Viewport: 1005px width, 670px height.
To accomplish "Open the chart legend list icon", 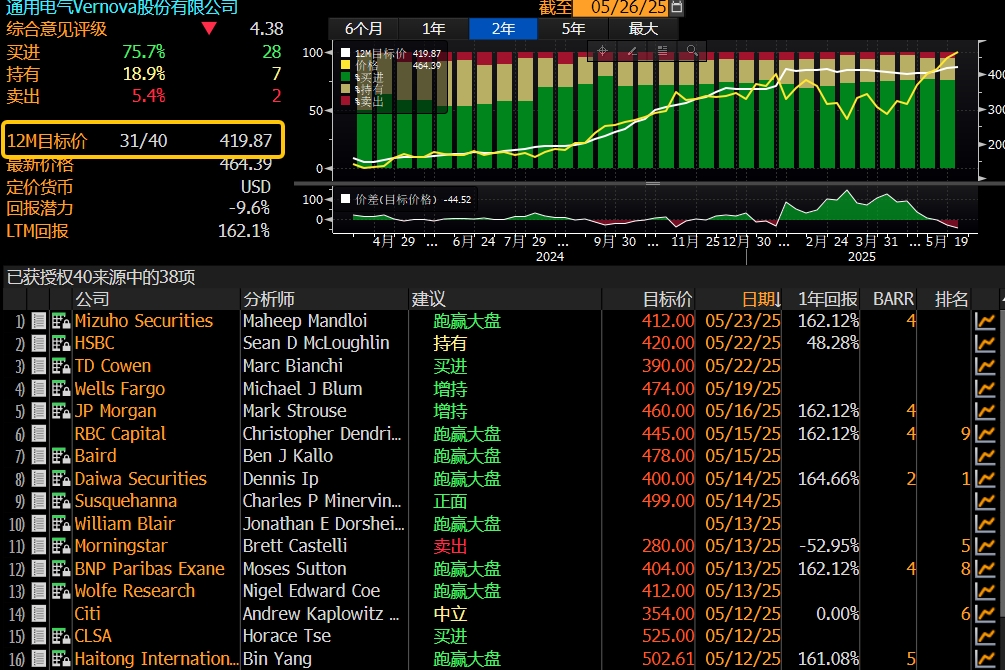I will tap(662, 51).
